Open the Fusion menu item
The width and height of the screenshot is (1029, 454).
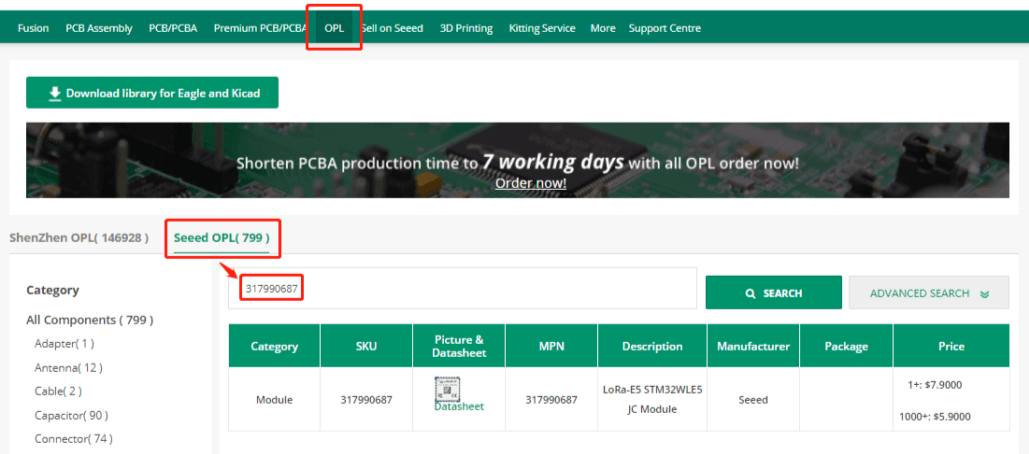tap(33, 28)
